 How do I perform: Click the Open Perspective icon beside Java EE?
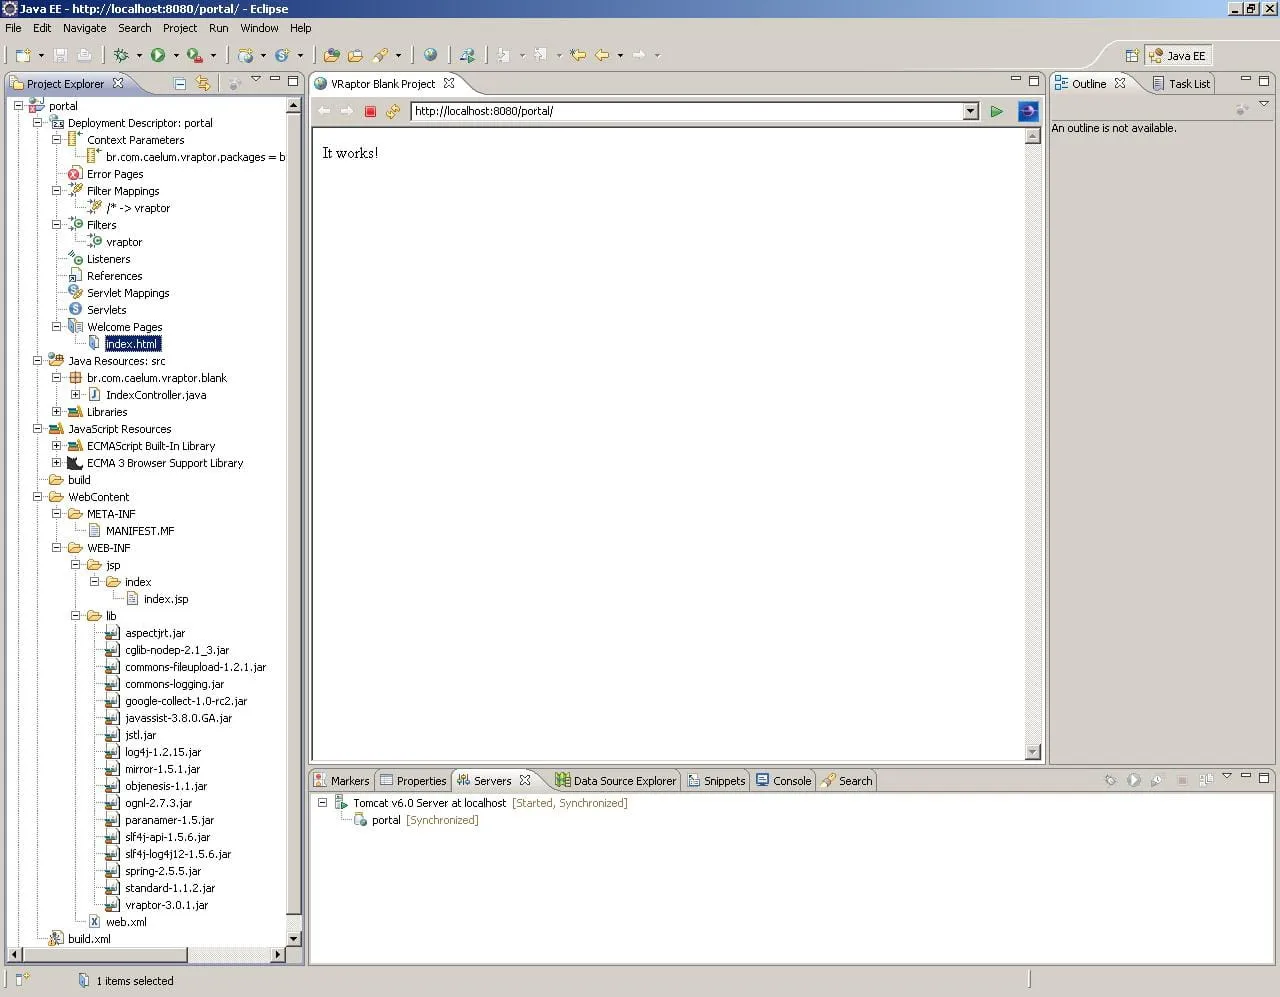click(1132, 56)
